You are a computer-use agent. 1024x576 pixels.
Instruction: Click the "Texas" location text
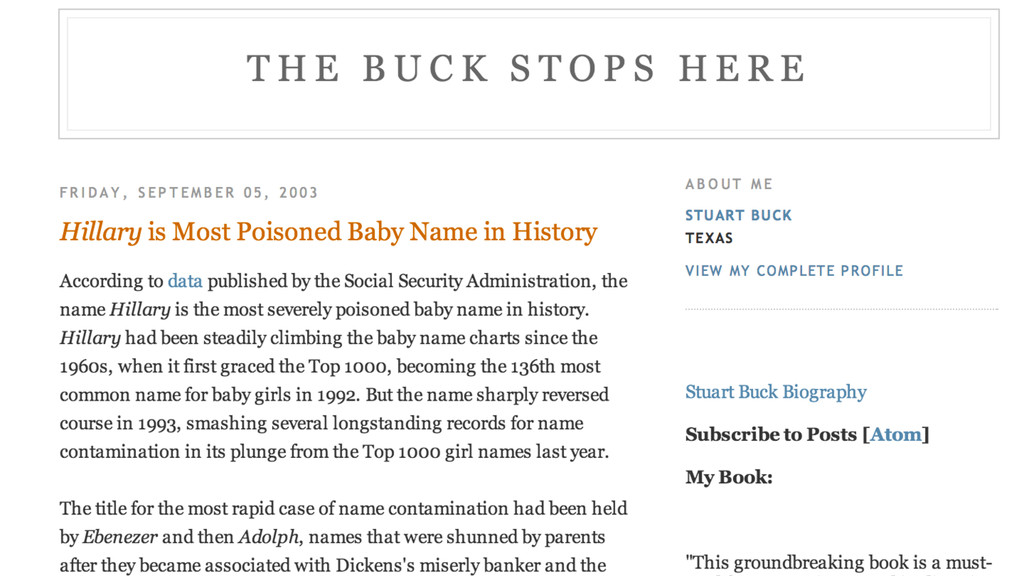709,238
